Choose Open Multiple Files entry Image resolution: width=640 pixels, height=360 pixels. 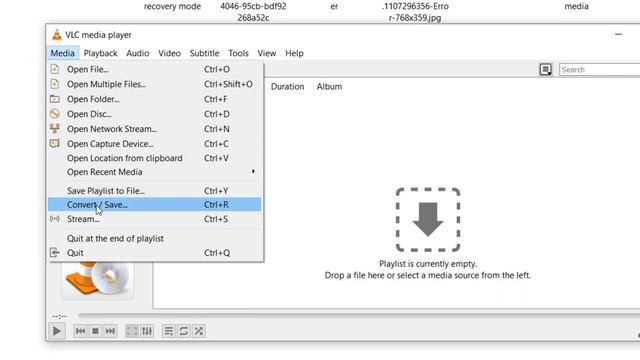pyautogui.click(x=155, y=84)
